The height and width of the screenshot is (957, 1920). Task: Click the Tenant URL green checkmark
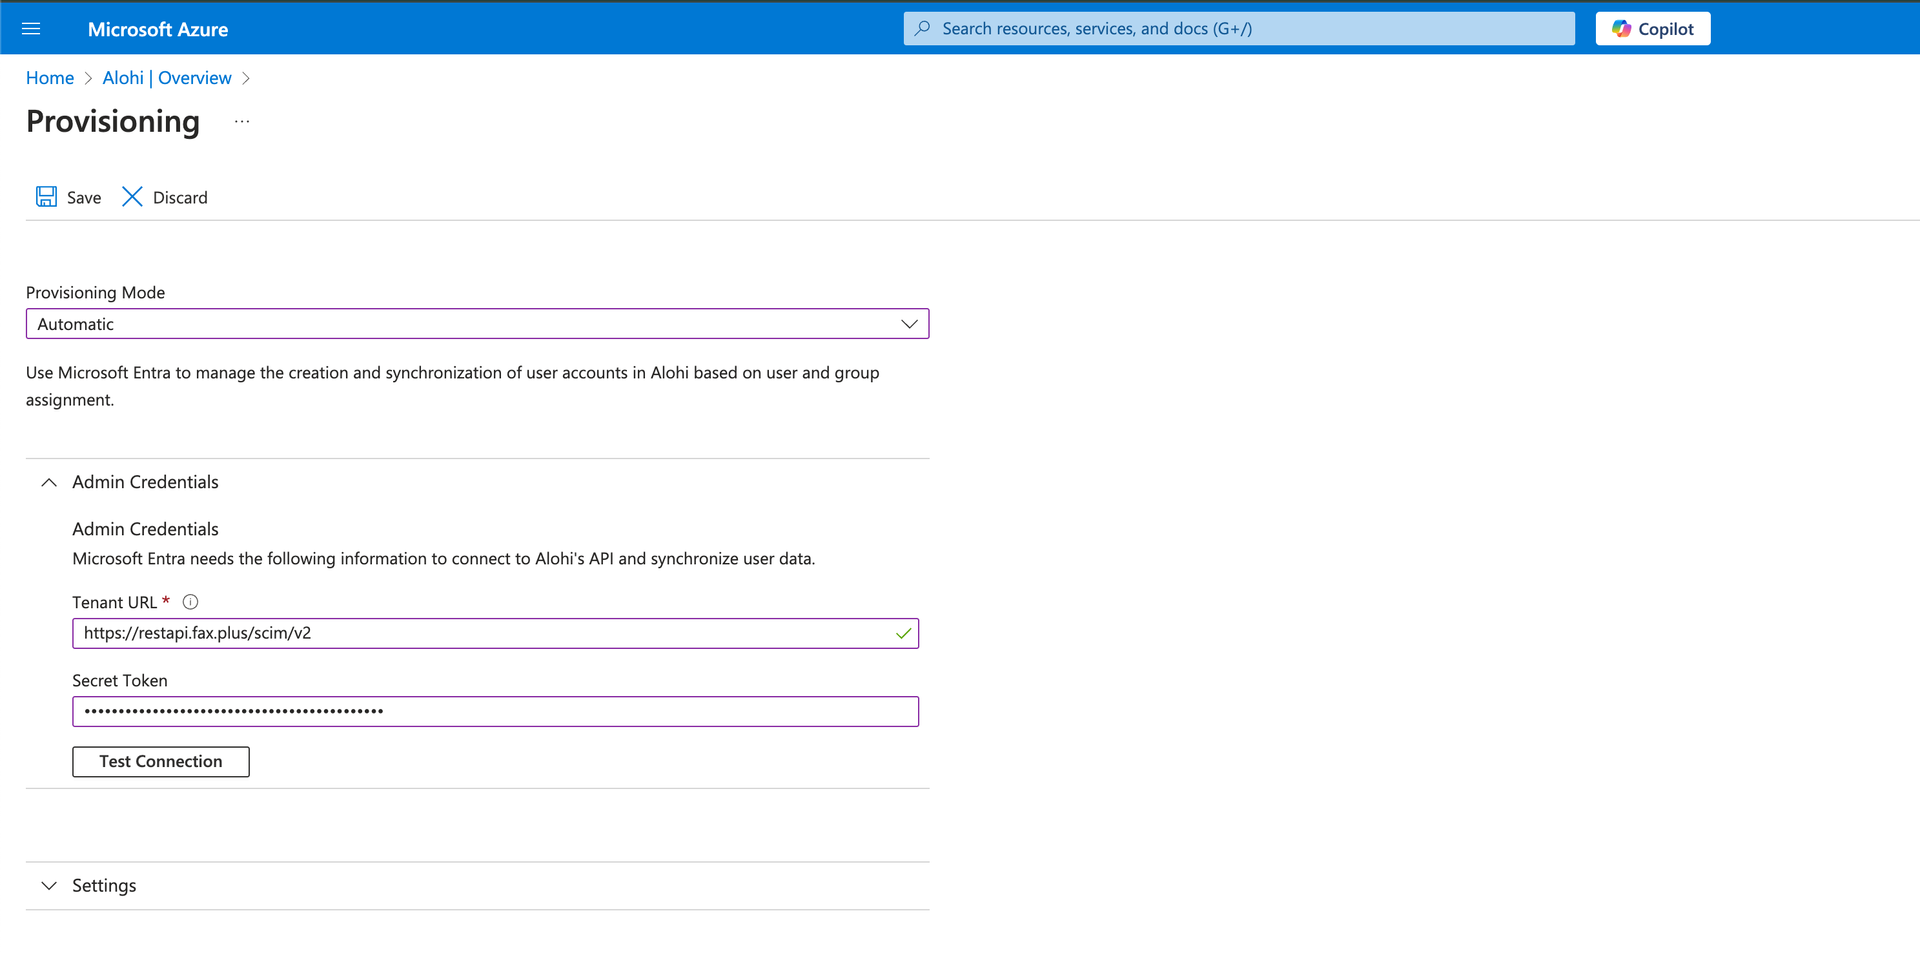pos(903,633)
